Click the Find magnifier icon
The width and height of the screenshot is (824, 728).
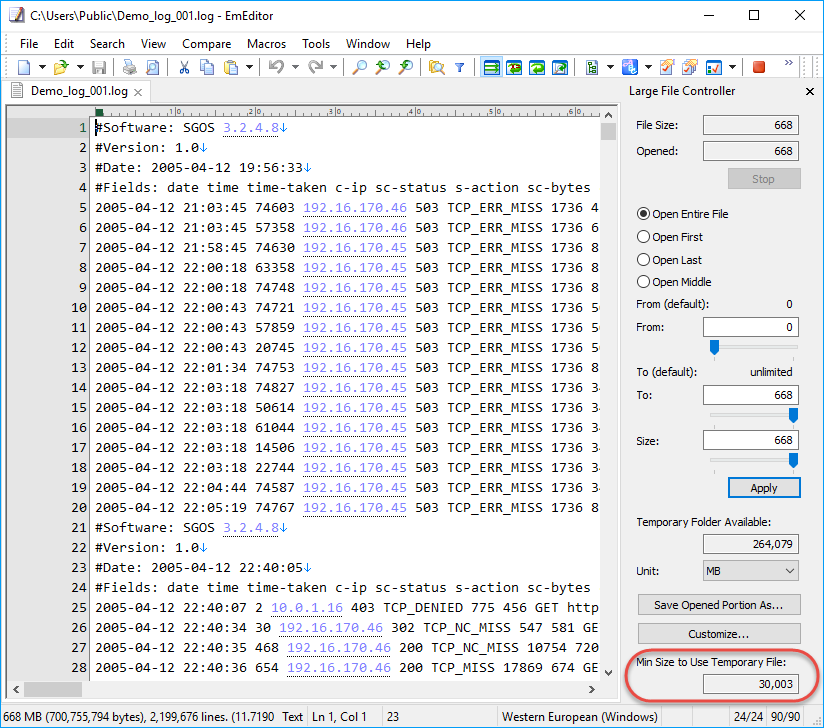(x=359, y=67)
